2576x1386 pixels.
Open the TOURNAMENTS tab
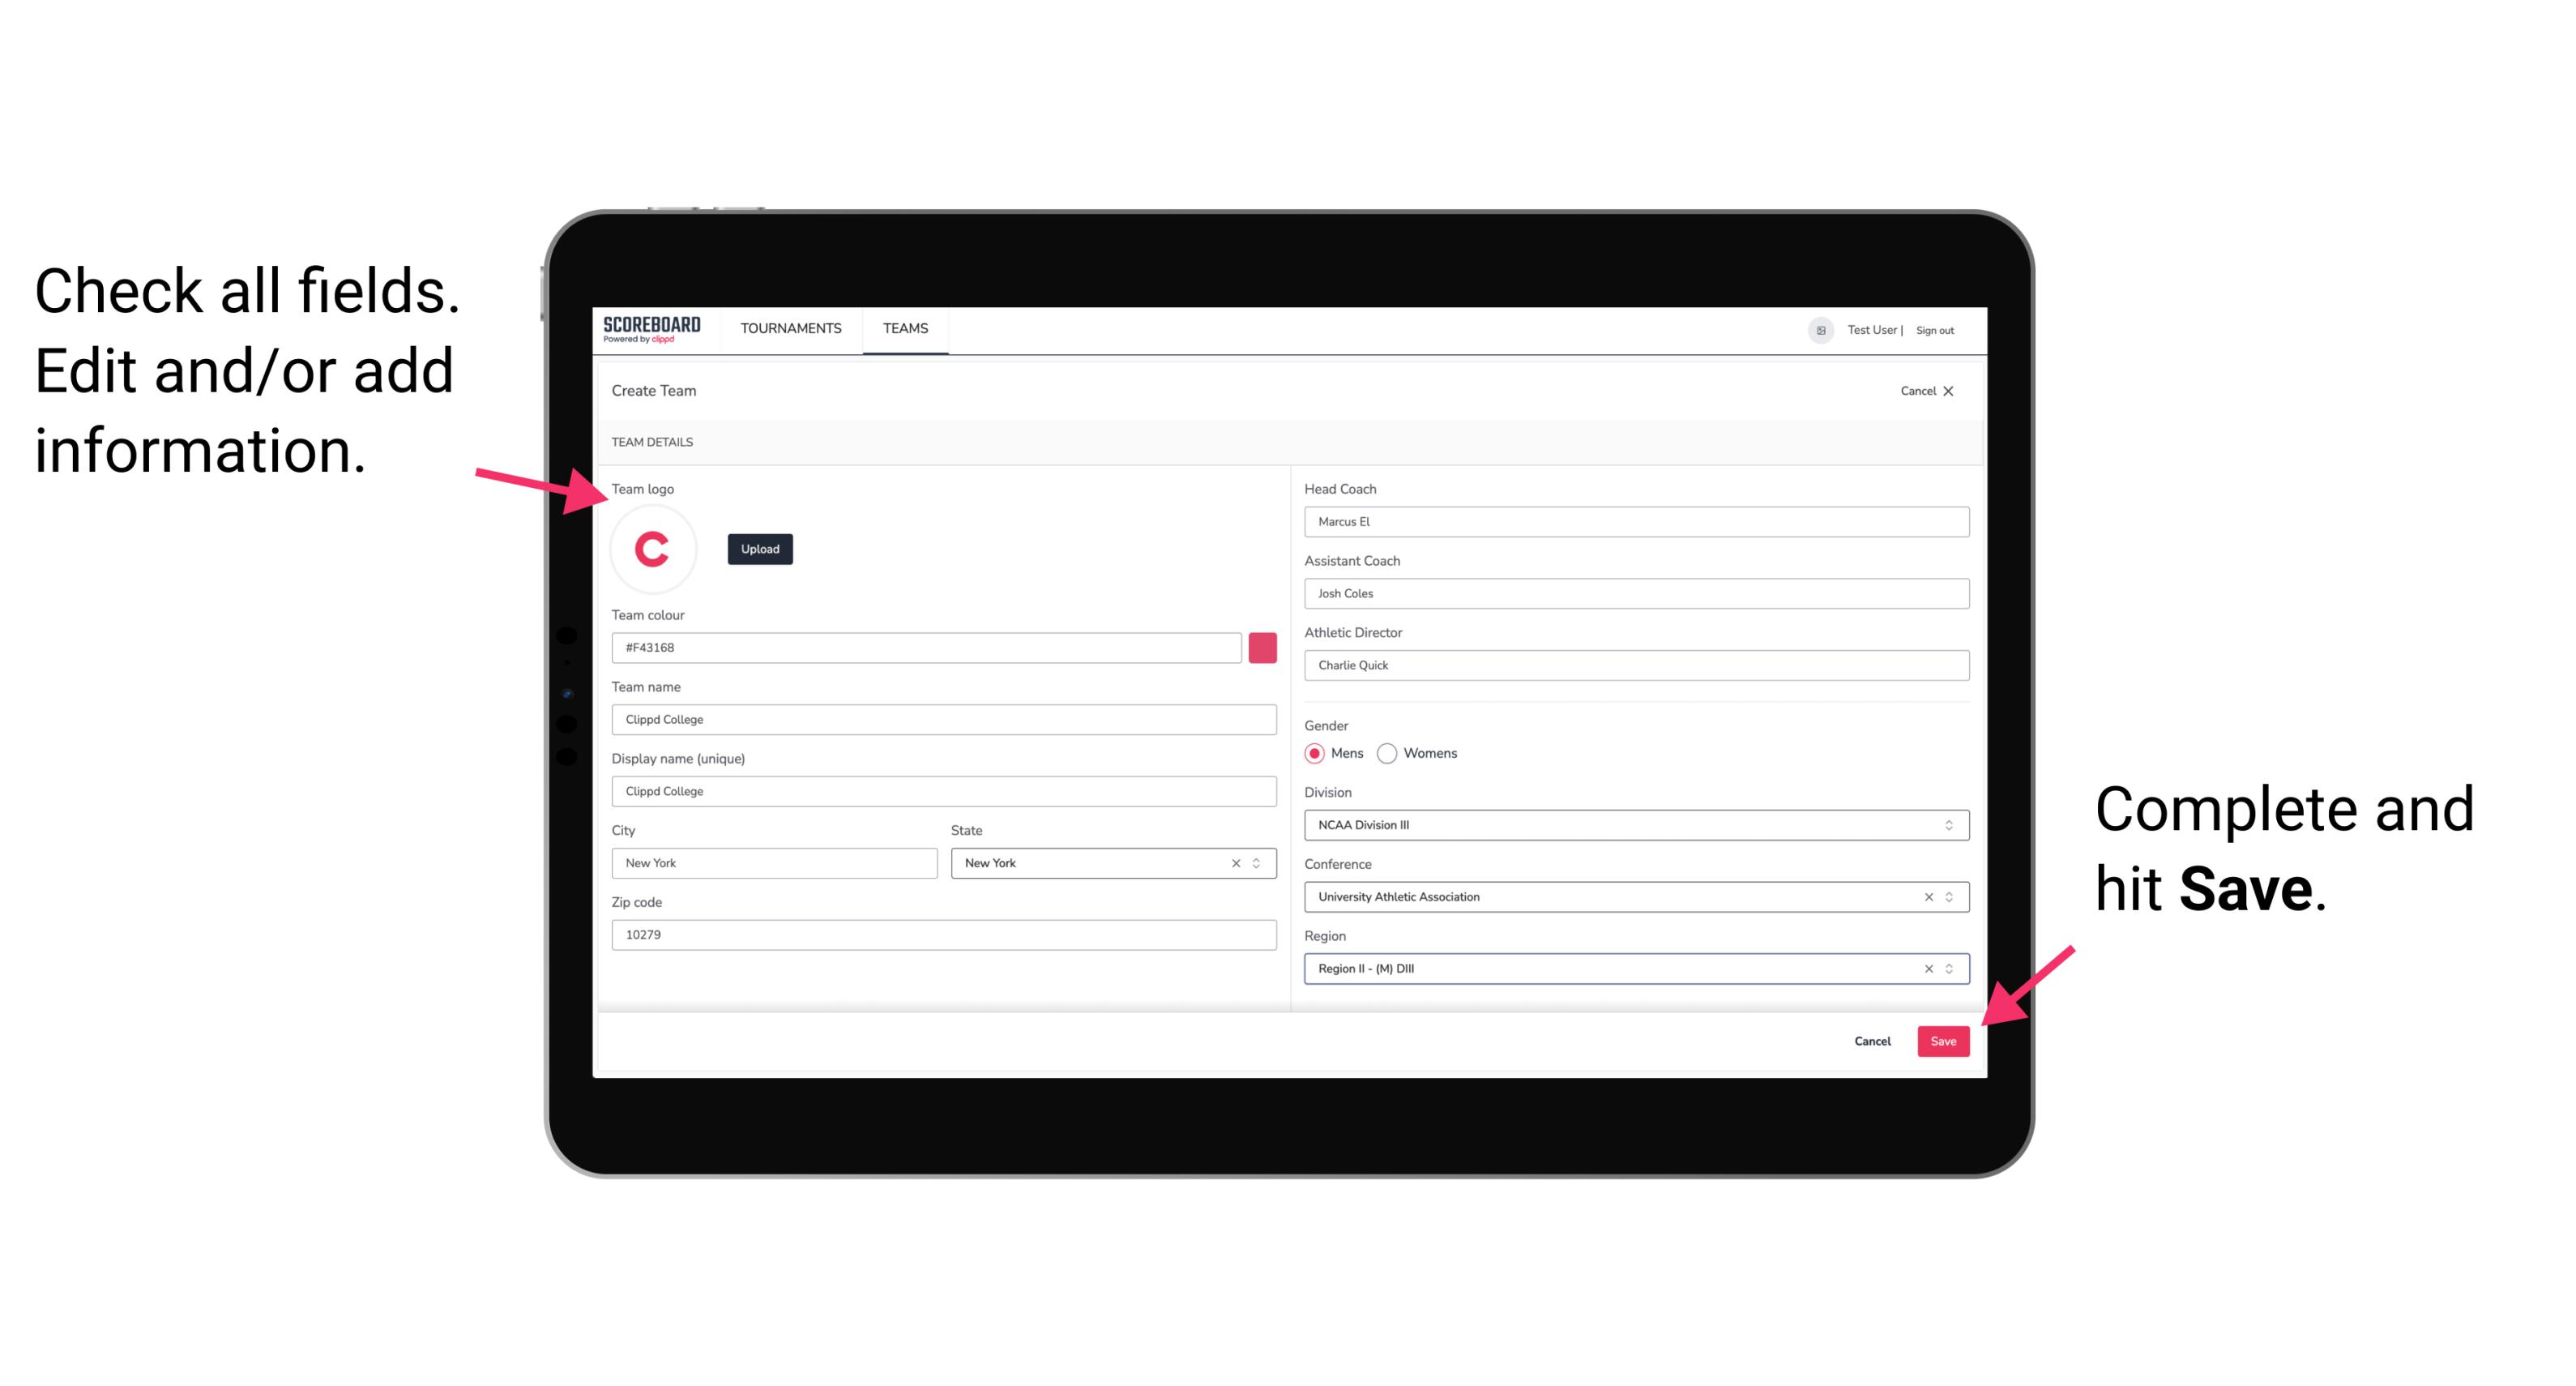click(x=790, y=327)
